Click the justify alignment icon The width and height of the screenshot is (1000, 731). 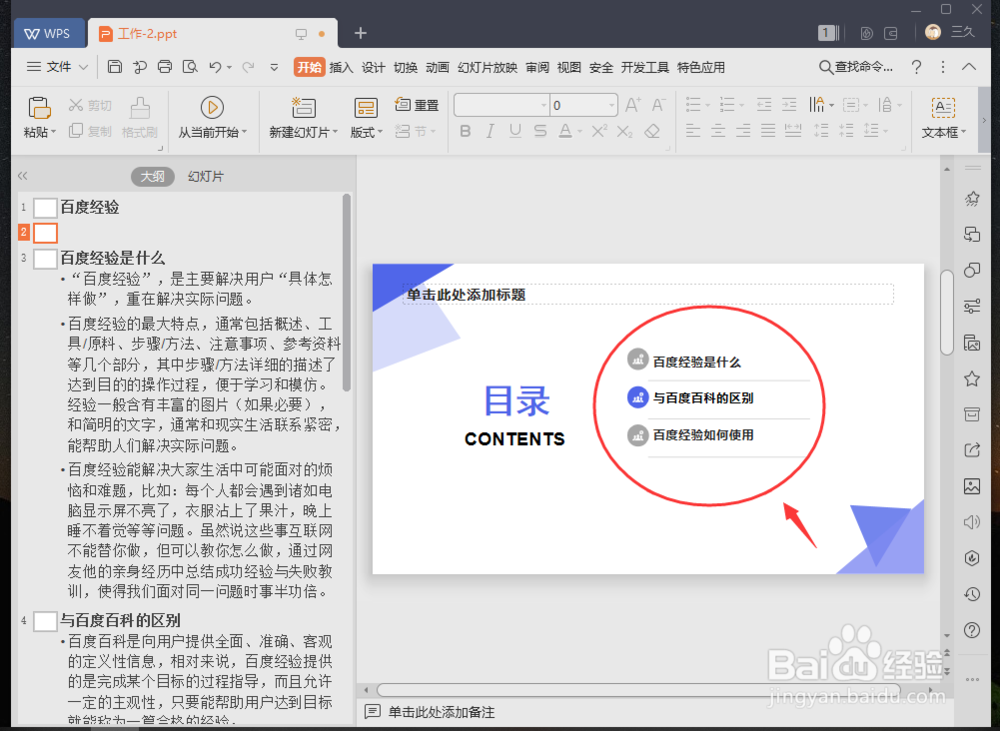point(768,131)
